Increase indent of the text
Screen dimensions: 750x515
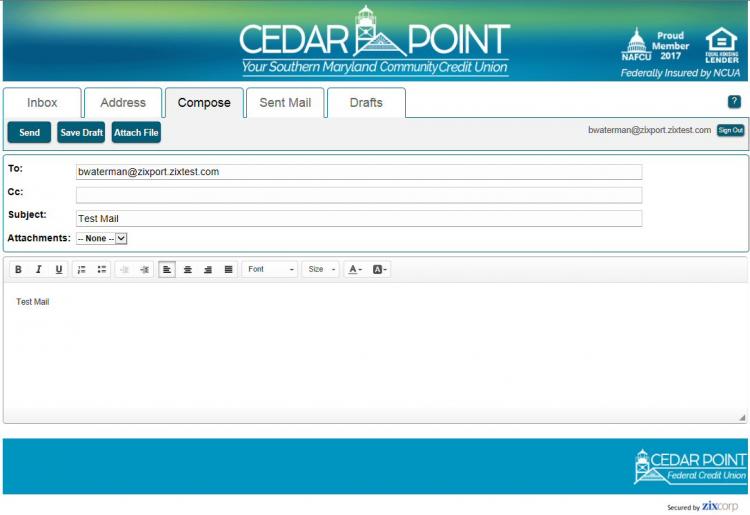point(144,270)
